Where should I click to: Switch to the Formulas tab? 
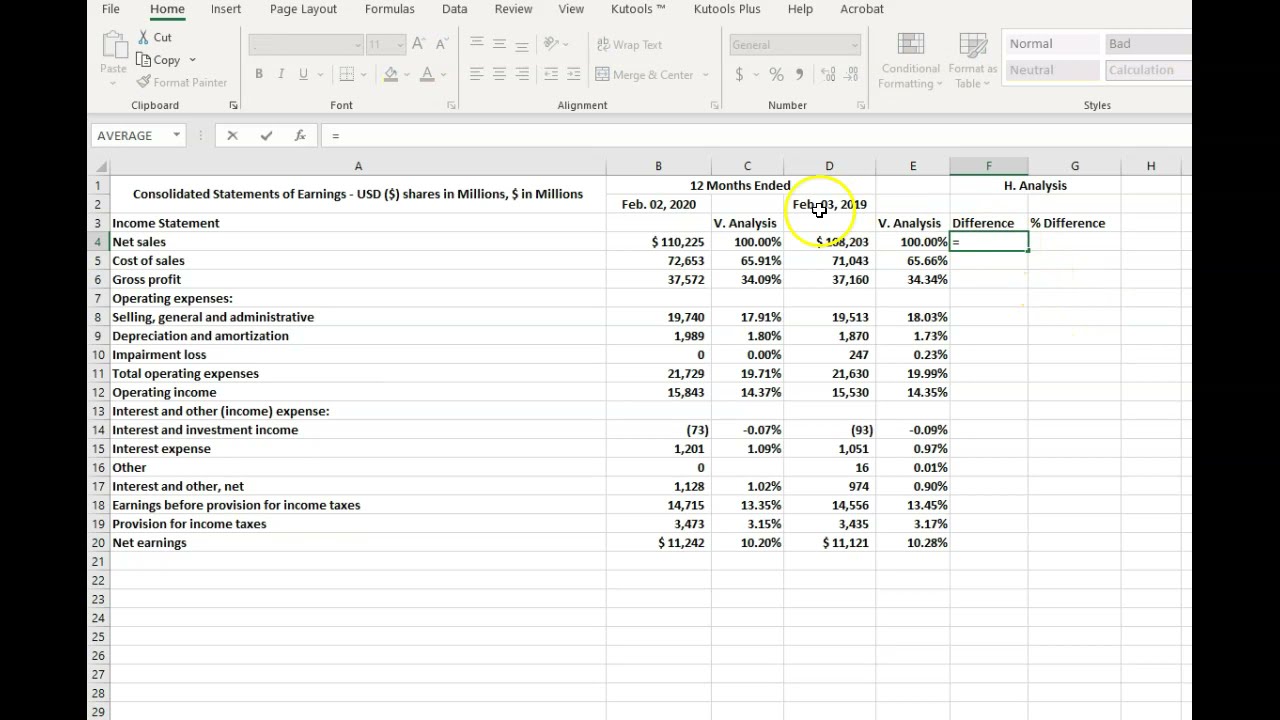coord(390,9)
